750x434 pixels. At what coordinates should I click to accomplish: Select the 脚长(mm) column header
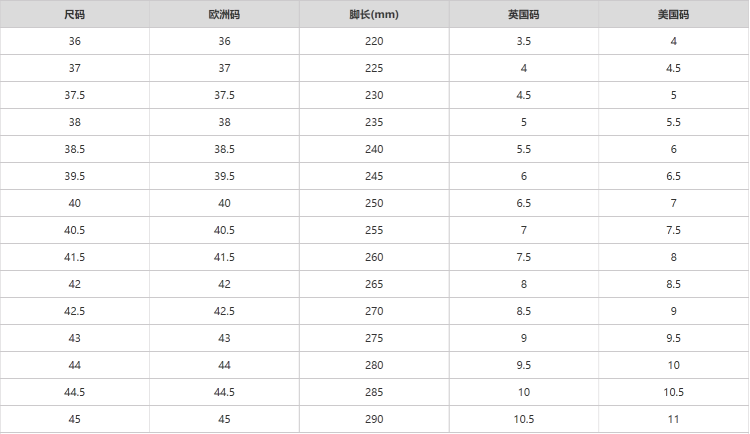click(374, 14)
